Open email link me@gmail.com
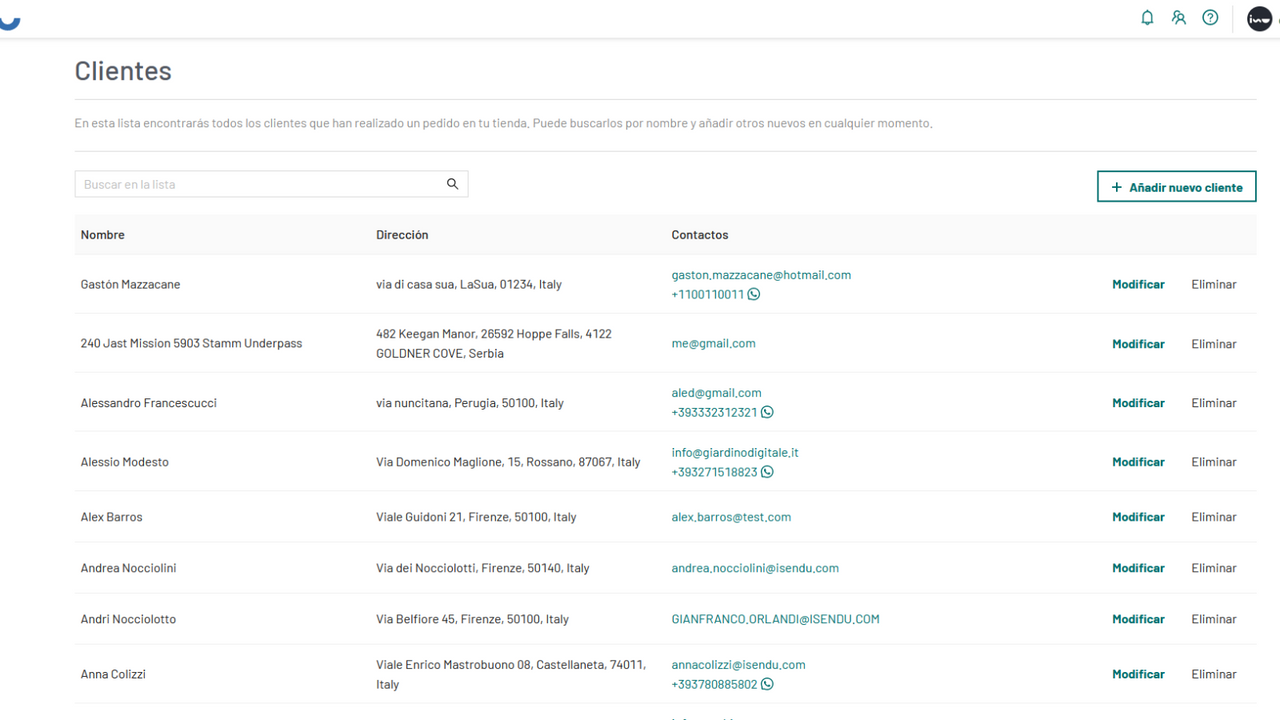 (713, 343)
